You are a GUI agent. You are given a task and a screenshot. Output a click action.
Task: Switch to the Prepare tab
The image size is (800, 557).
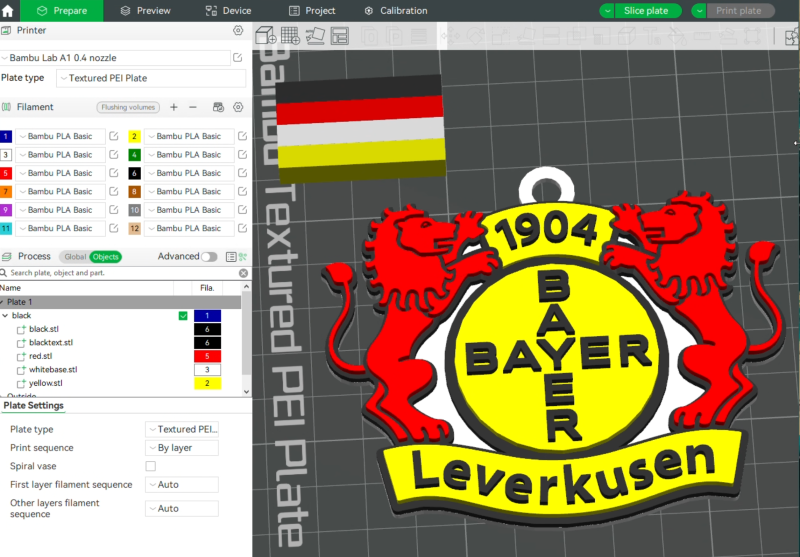(x=62, y=11)
